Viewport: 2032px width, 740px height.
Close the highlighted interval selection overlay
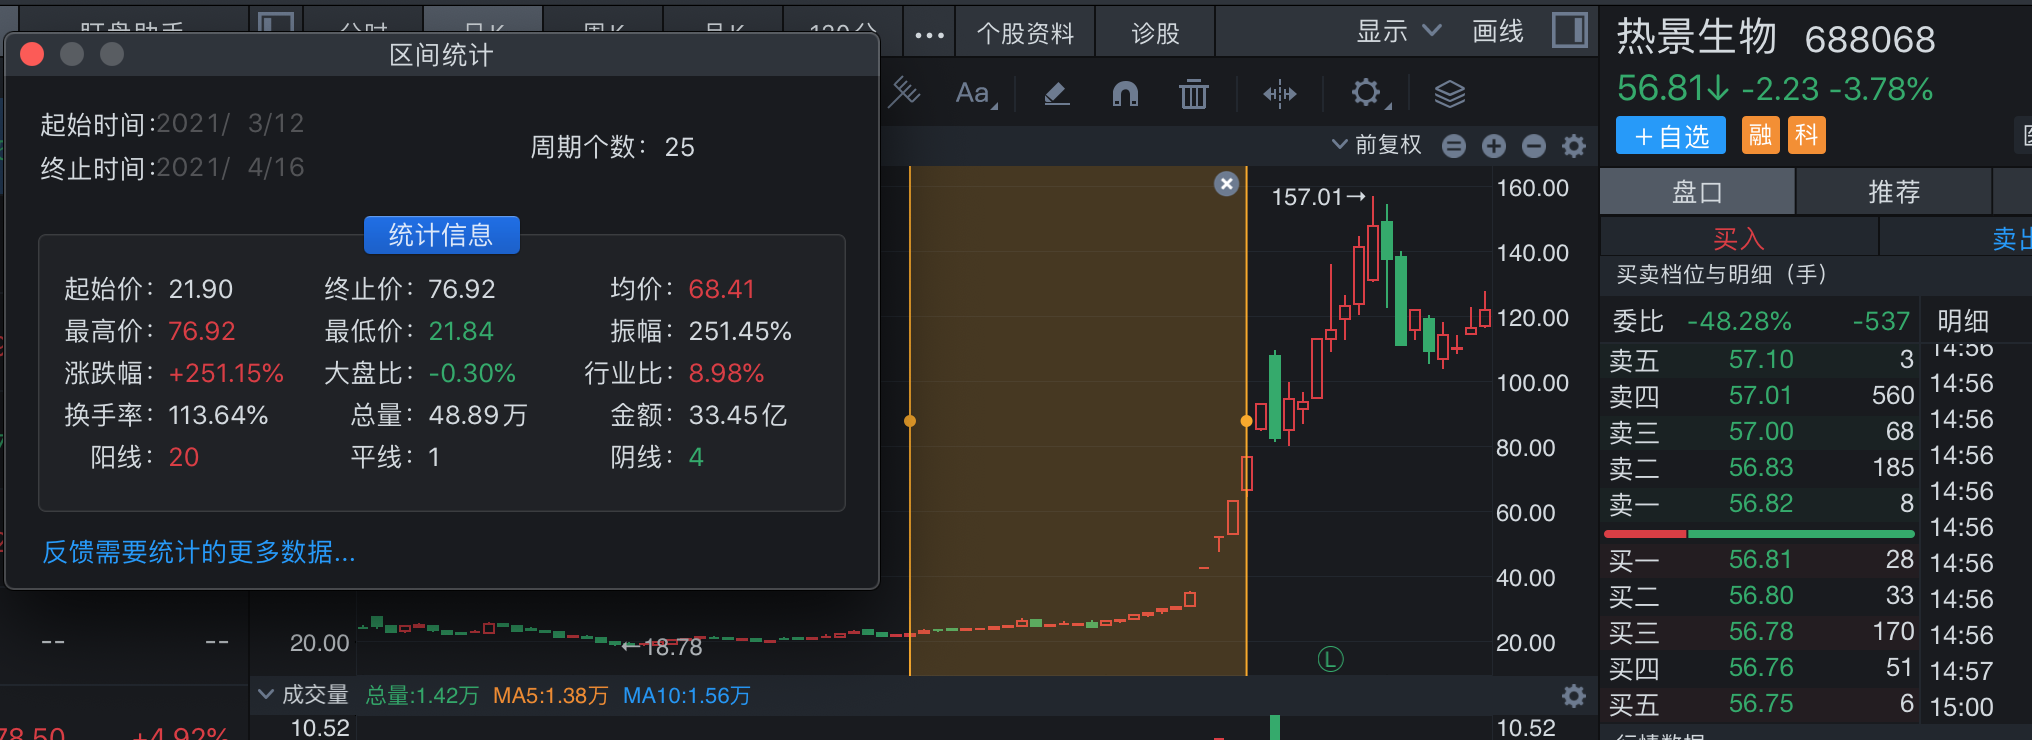click(1226, 184)
